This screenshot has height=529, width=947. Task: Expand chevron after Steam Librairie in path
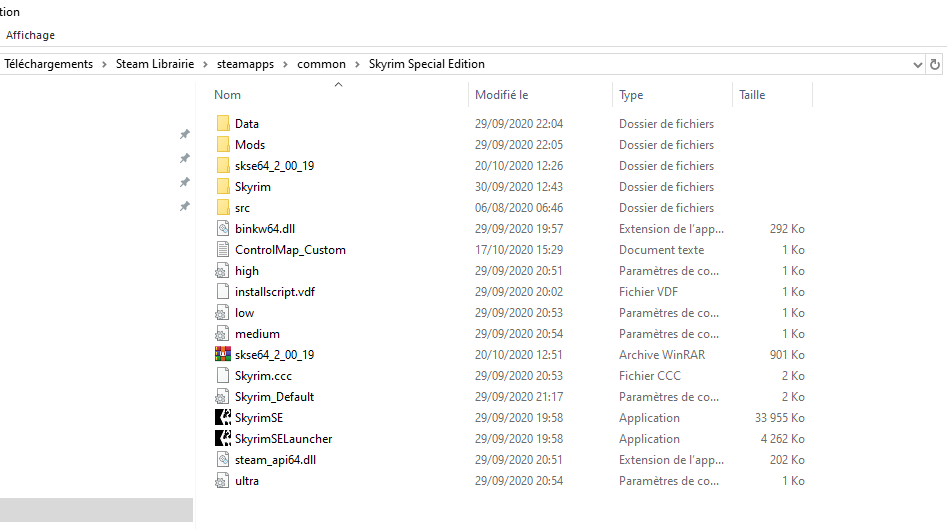coord(205,65)
